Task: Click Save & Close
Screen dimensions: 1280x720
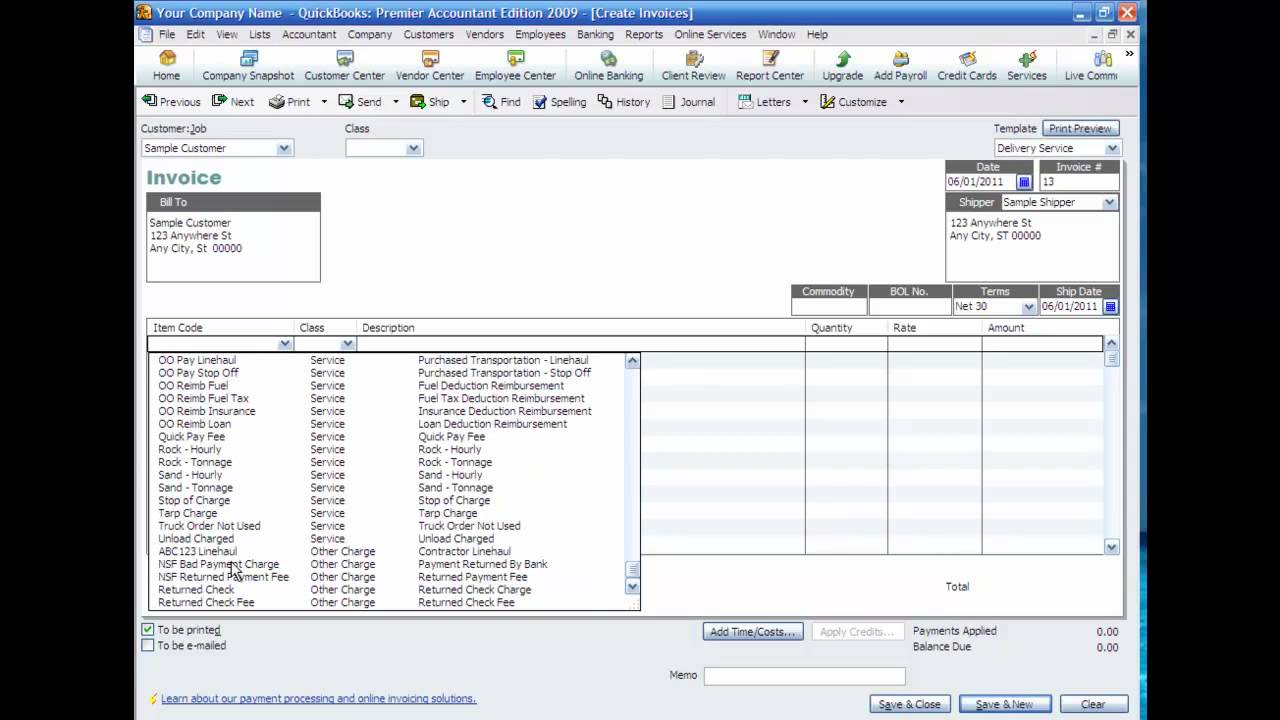Action: tap(909, 704)
